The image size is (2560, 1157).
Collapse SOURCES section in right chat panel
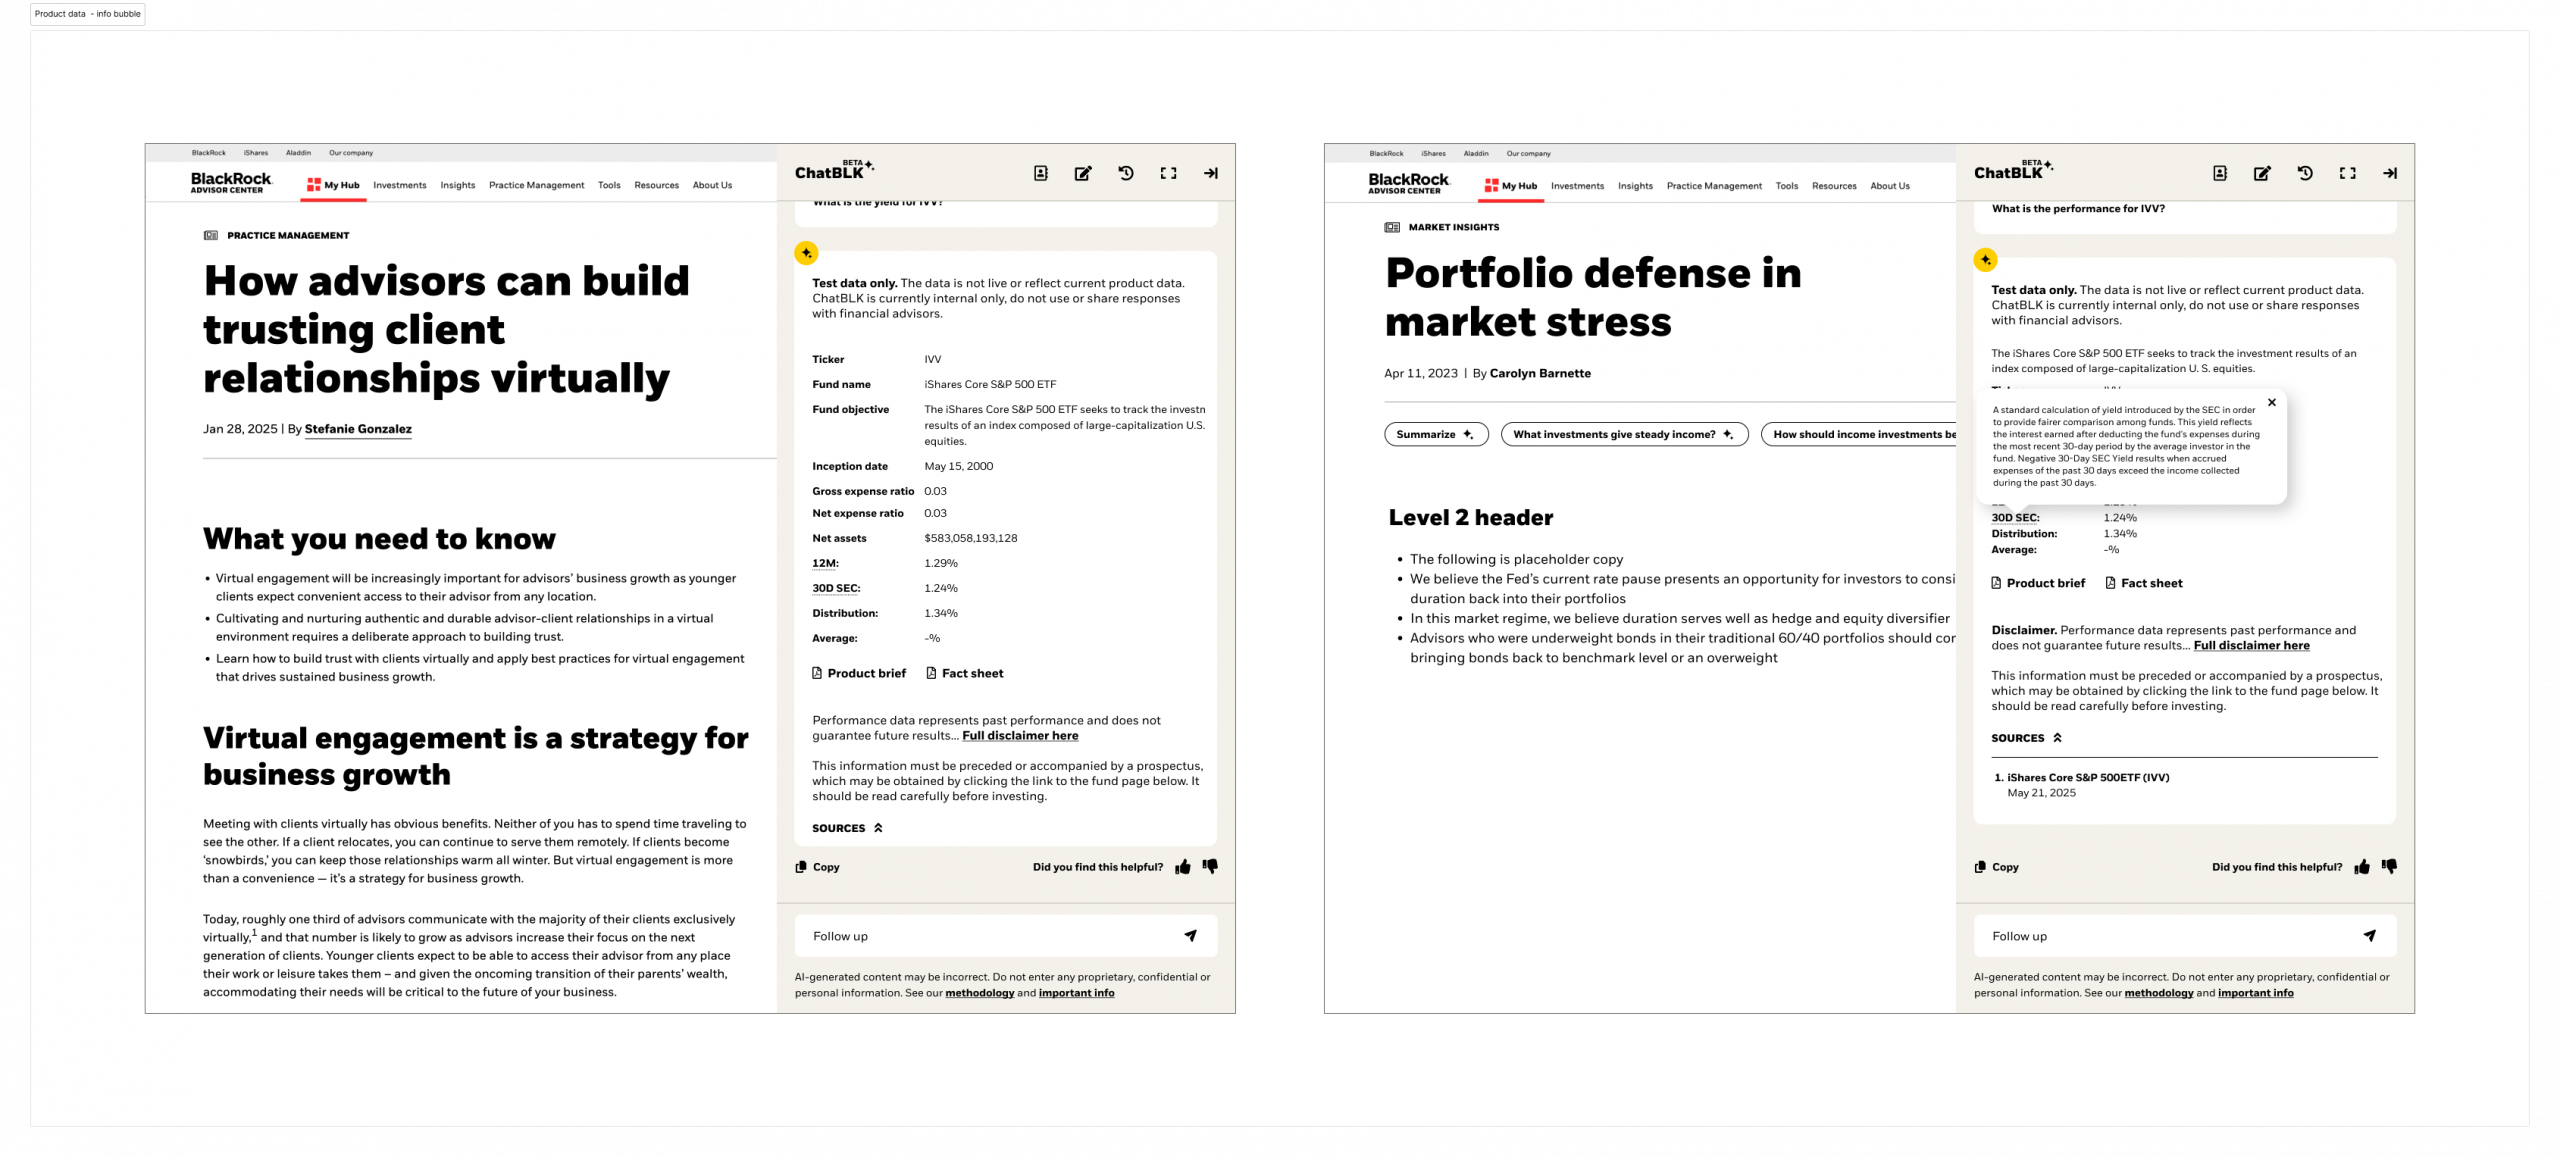click(2026, 738)
